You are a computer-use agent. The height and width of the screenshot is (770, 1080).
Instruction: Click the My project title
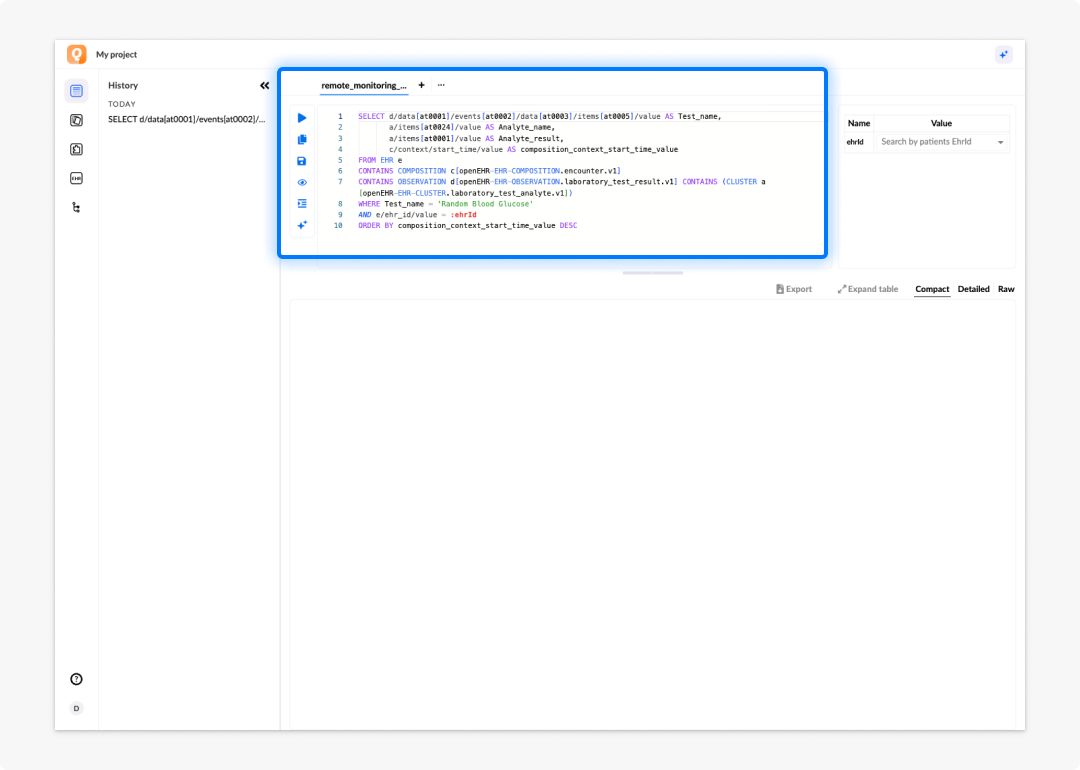pos(116,54)
